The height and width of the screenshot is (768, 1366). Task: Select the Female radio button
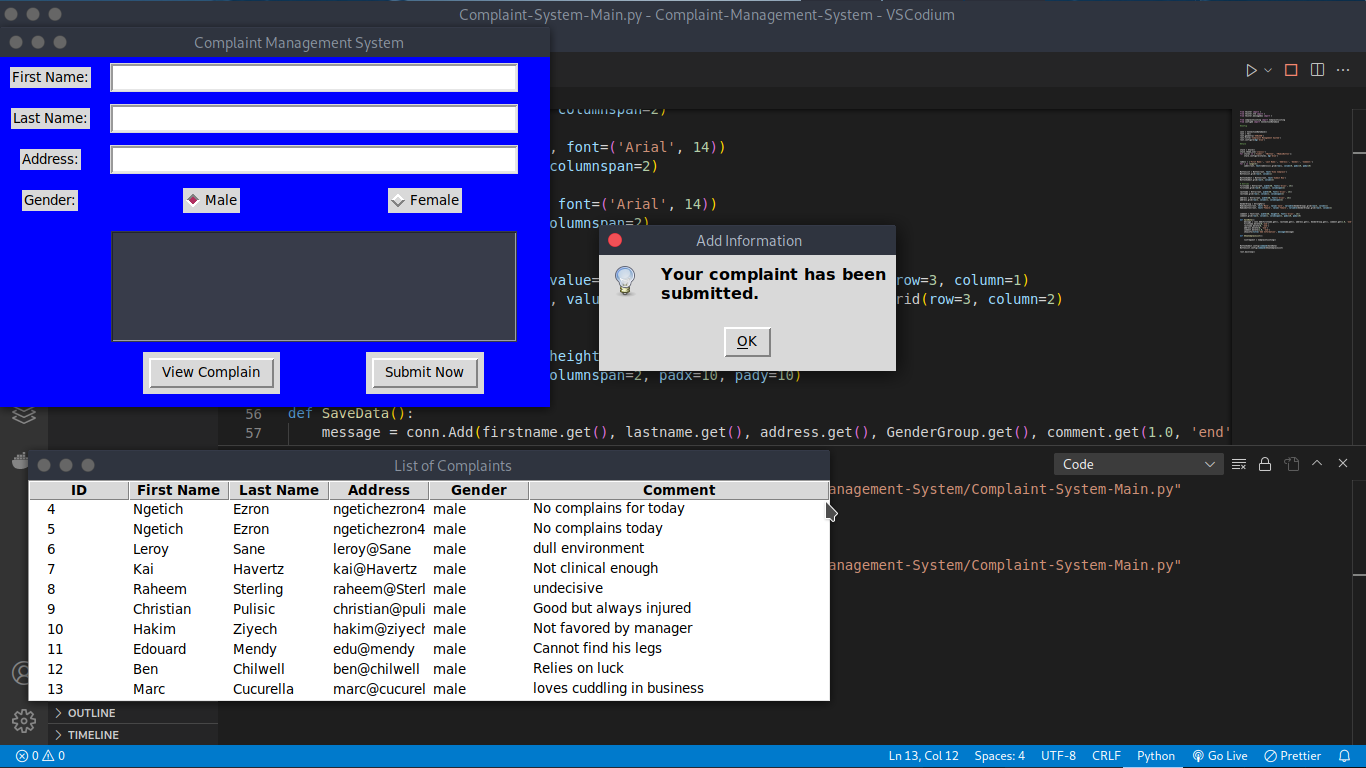[x=398, y=200]
